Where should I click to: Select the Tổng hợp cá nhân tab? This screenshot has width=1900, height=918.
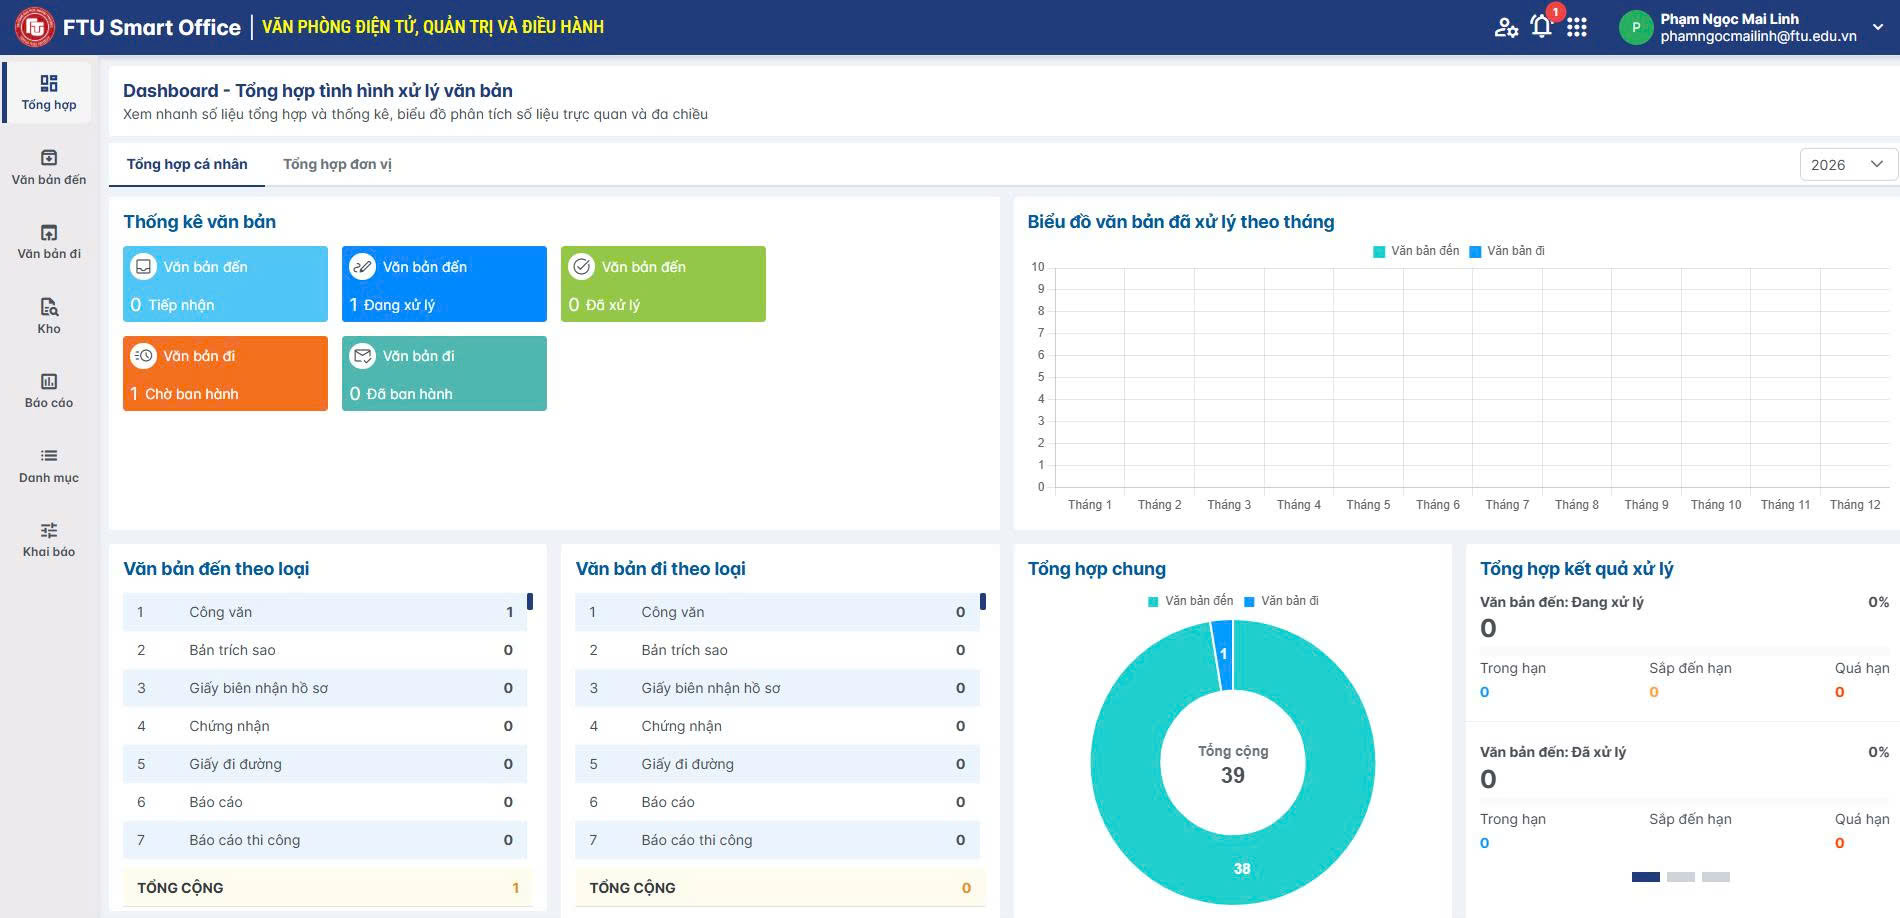tap(187, 164)
